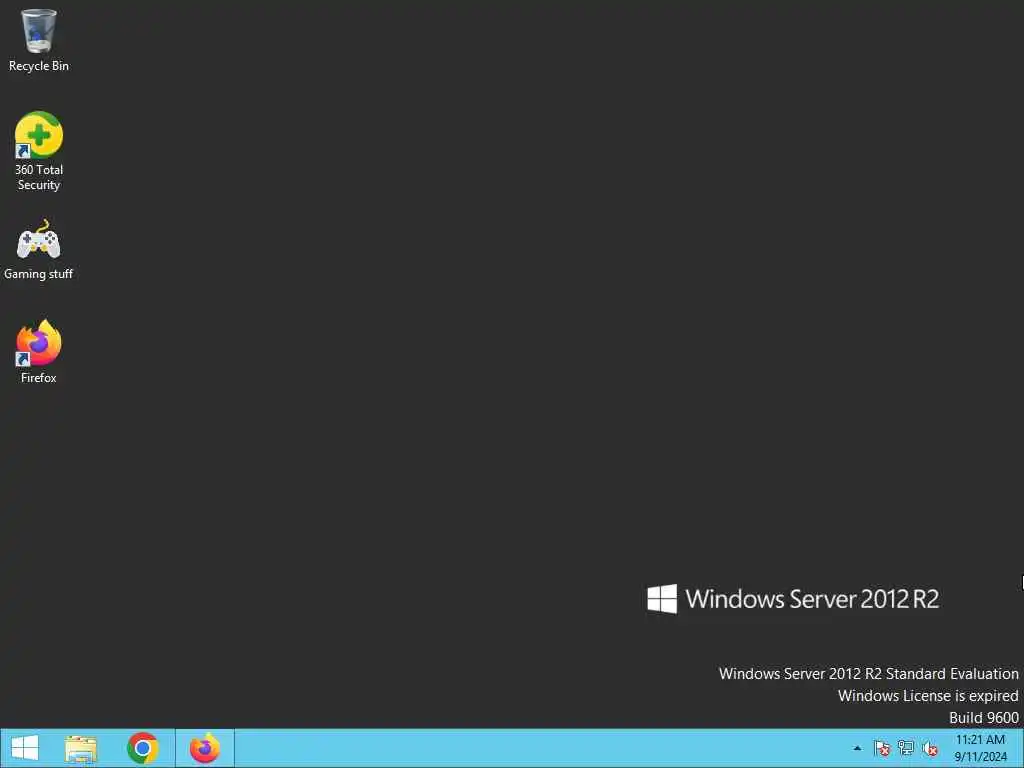Open Action Center flag icon
Viewport: 1024px width, 768px height.
click(882, 748)
